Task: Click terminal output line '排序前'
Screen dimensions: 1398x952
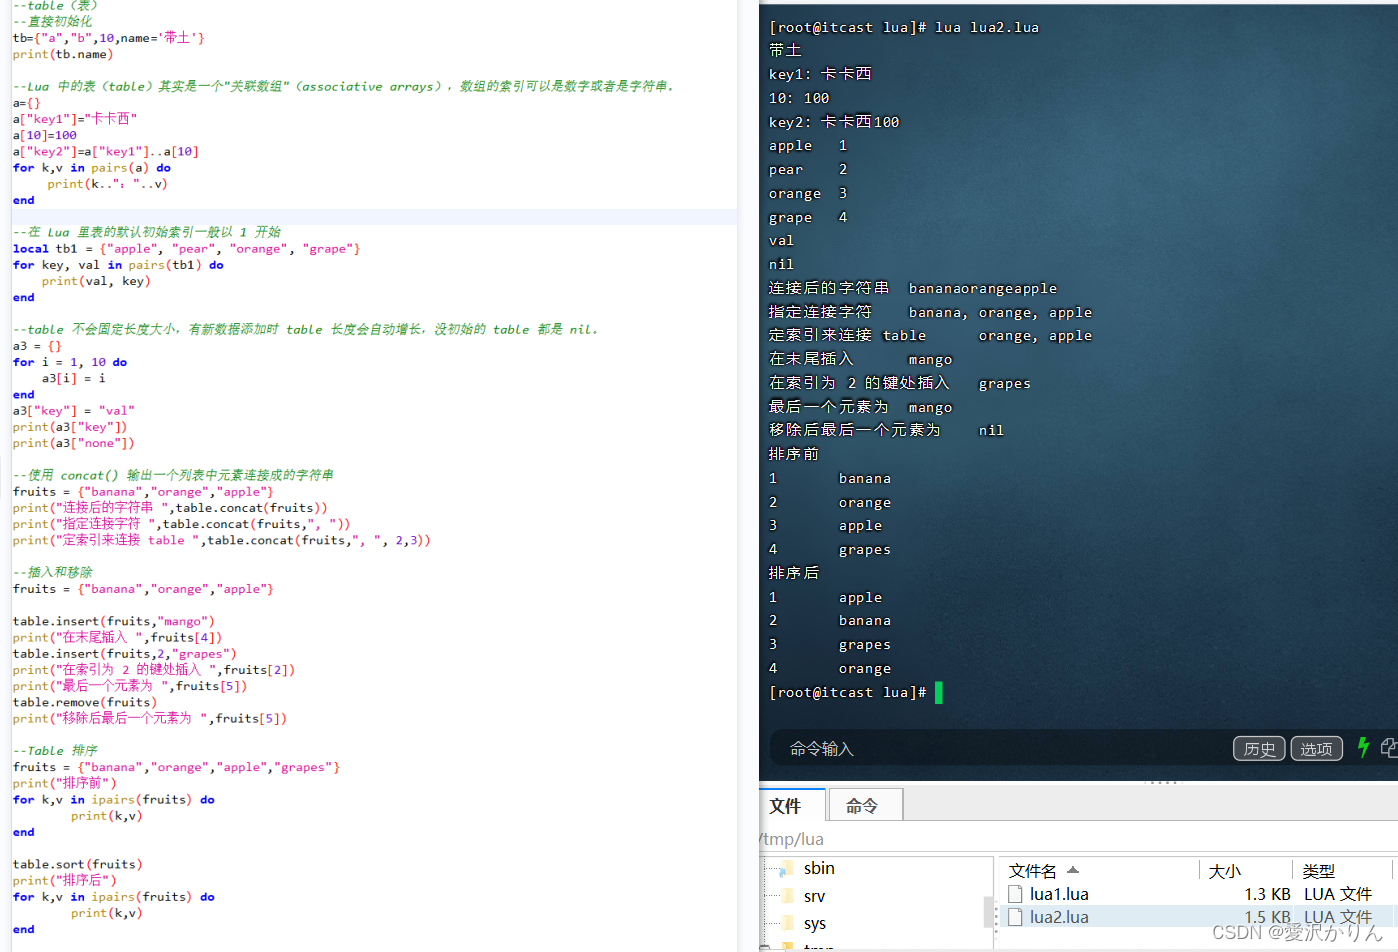Action: tap(793, 454)
